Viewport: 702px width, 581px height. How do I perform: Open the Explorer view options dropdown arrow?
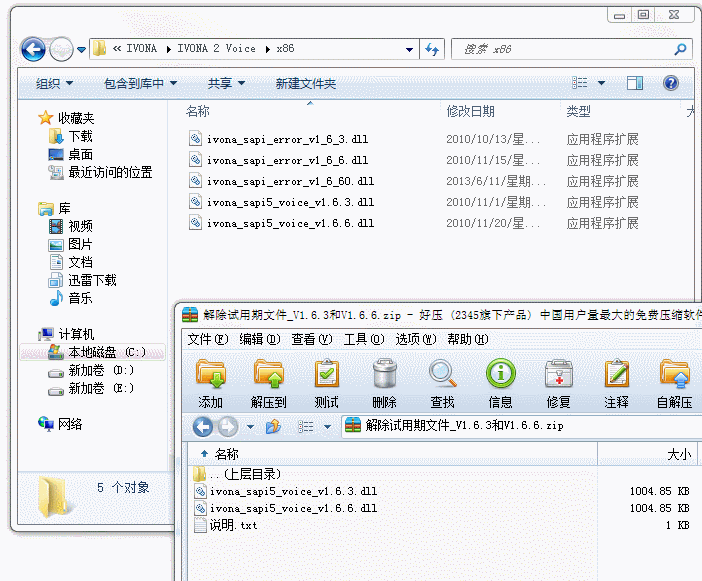click(601, 83)
